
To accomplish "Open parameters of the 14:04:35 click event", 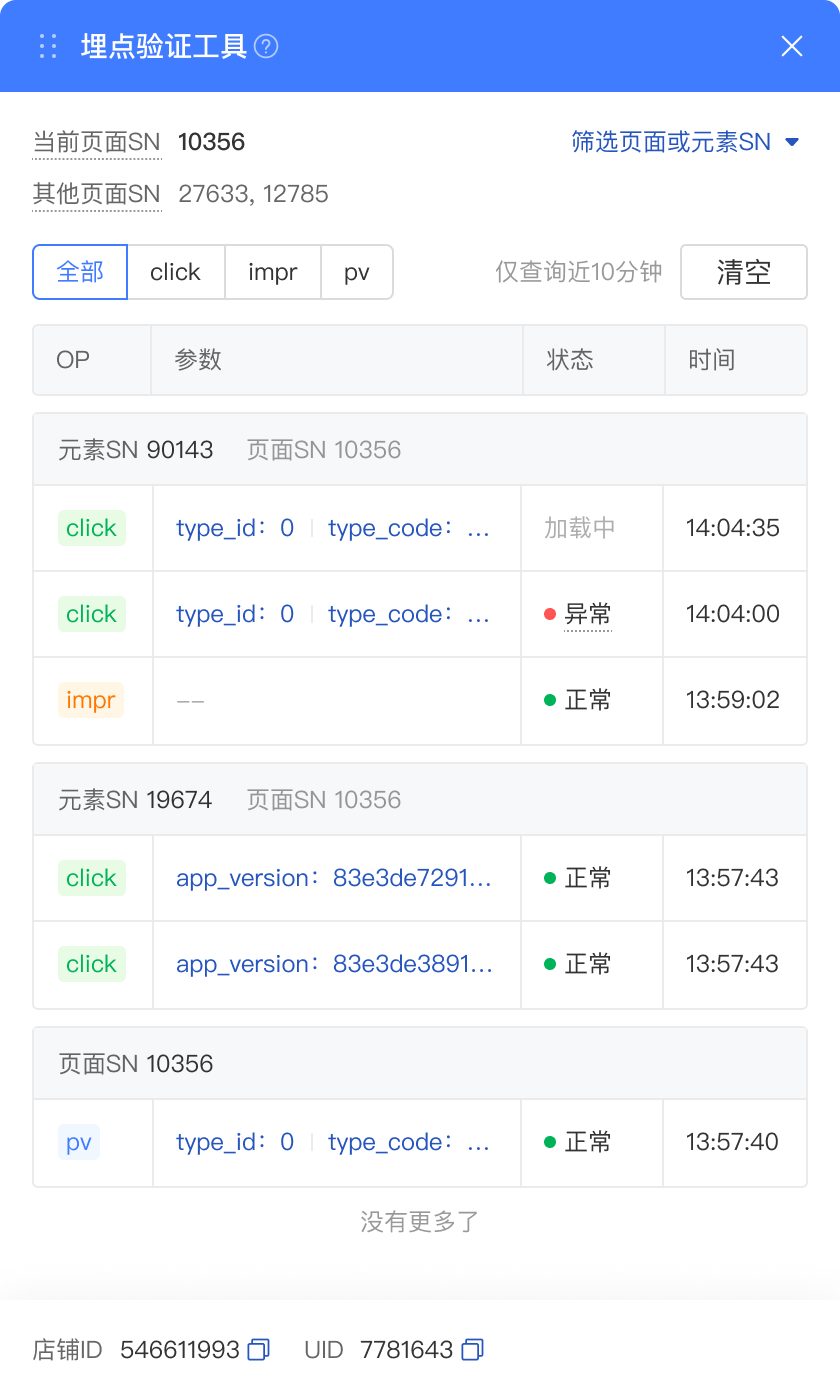I will [333, 528].
